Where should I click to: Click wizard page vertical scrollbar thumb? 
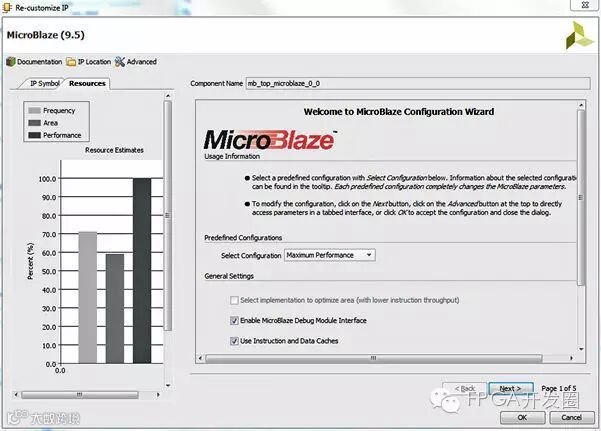[581, 197]
